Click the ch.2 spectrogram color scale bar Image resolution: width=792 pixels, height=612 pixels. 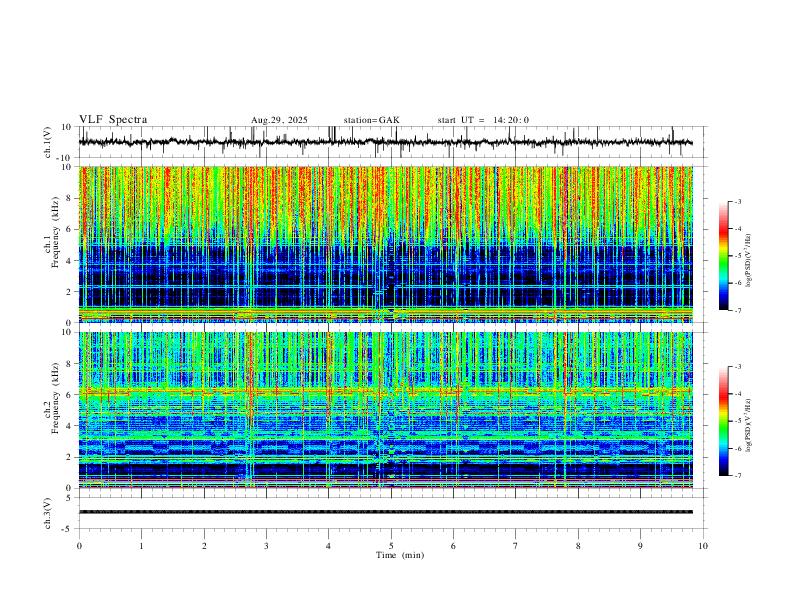tap(724, 421)
